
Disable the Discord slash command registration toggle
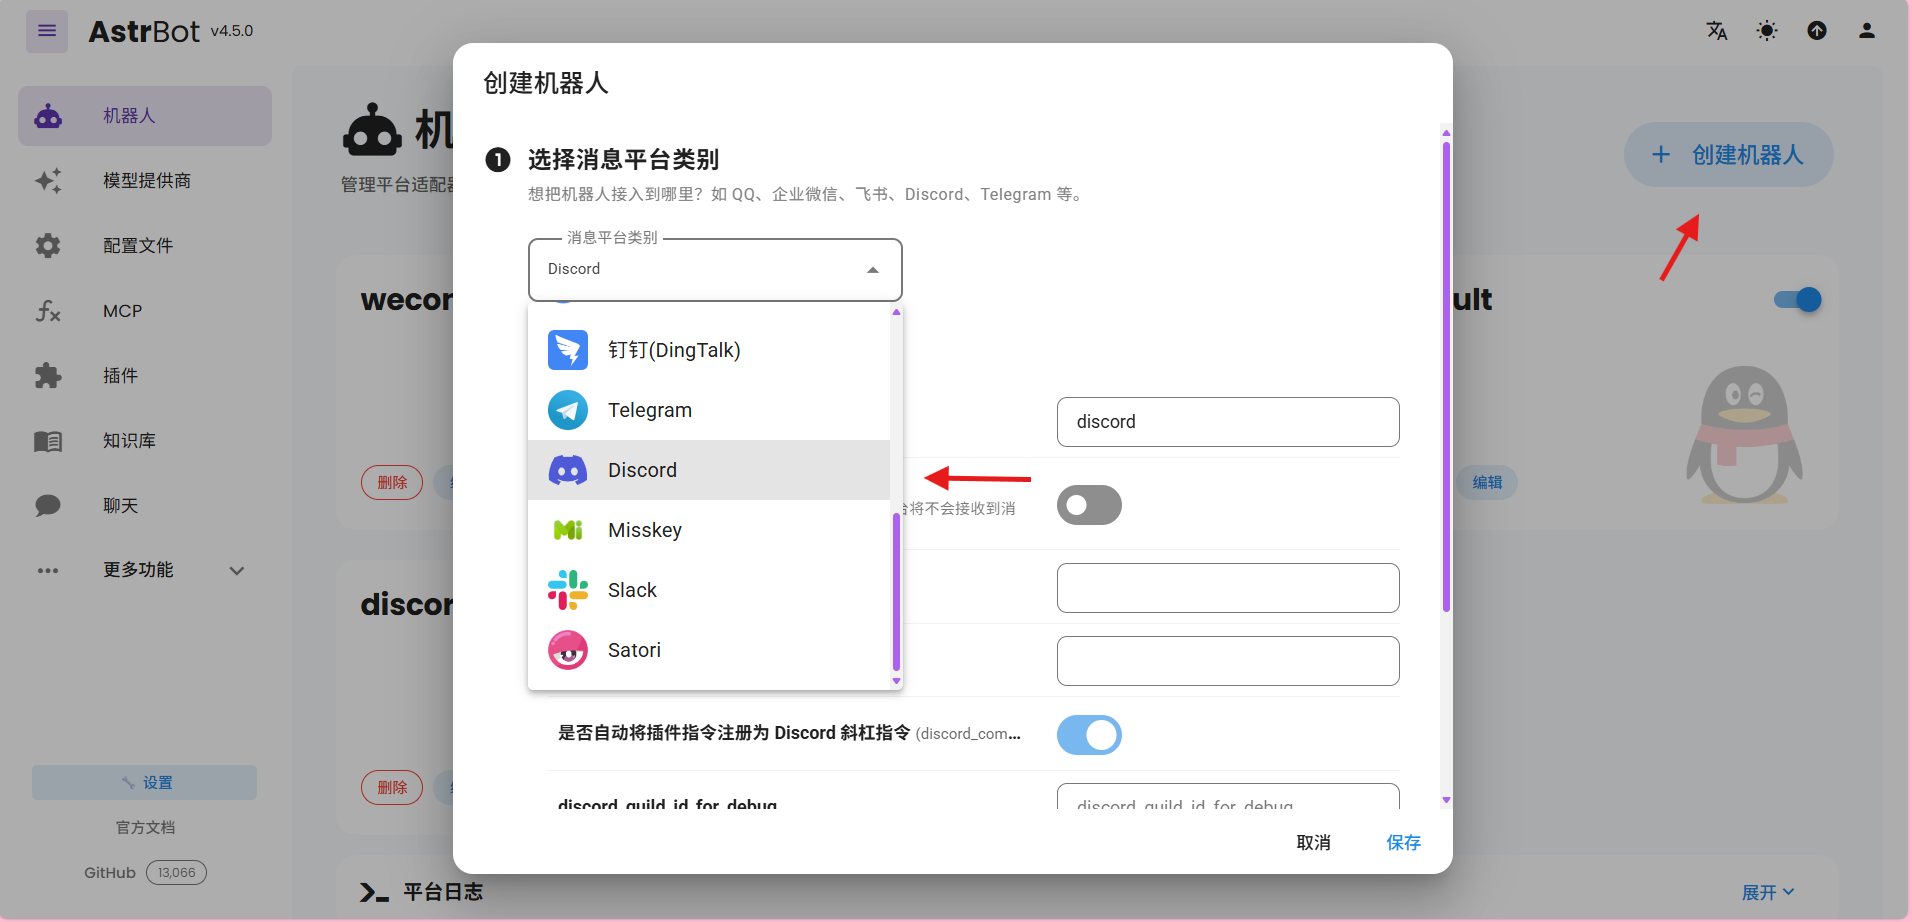(x=1089, y=734)
